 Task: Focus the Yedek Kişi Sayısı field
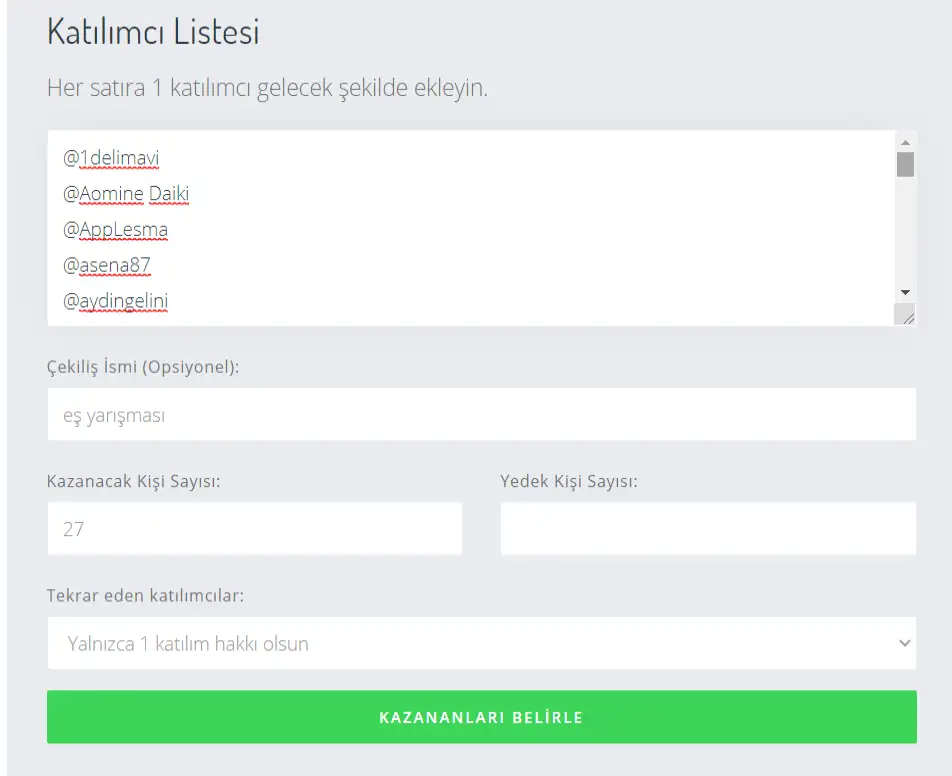pos(707,529)
